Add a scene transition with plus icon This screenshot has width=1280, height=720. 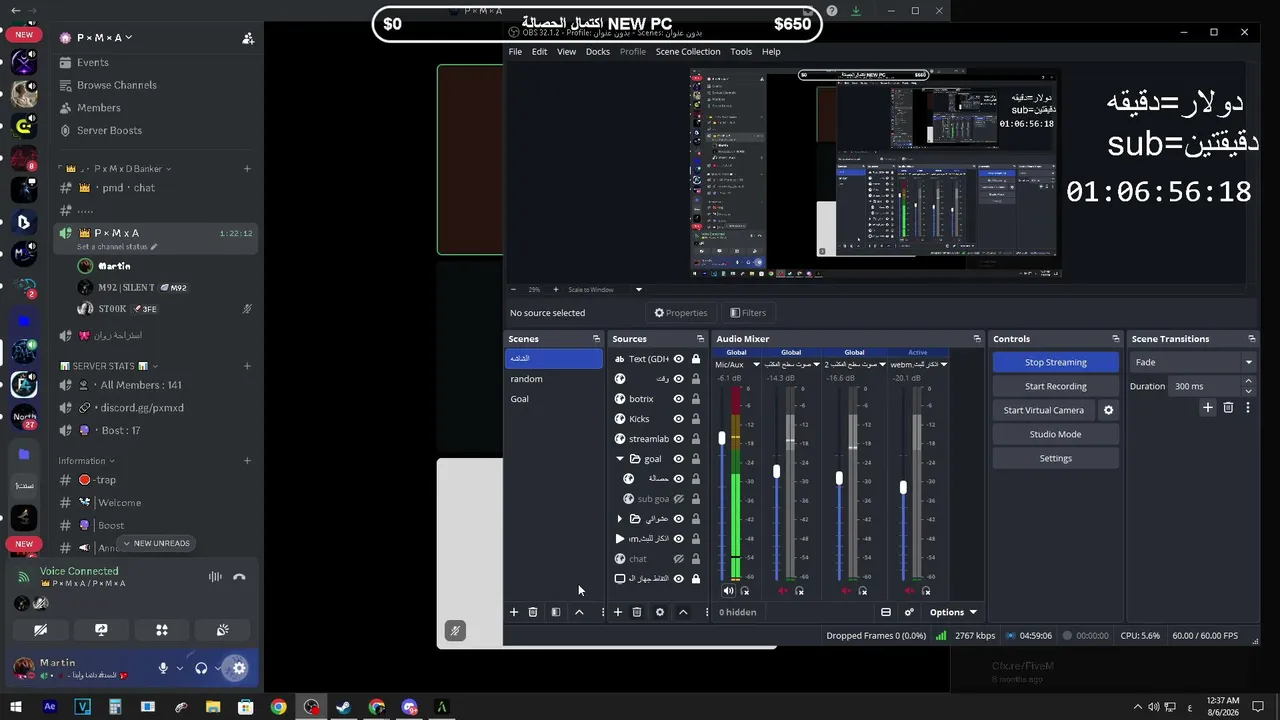(x=1208, y=408)
